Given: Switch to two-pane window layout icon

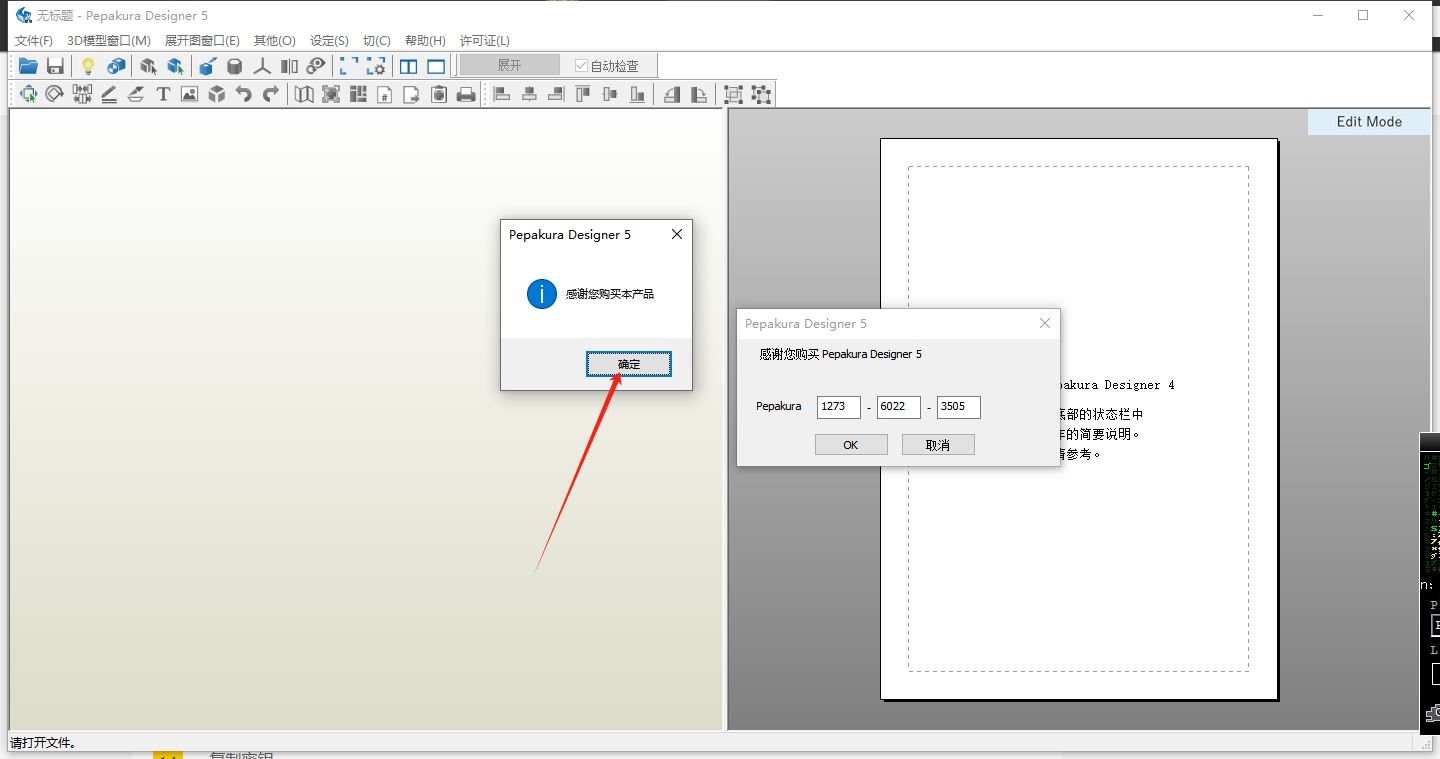Looking at the screenshot, I should pos(409,66).
